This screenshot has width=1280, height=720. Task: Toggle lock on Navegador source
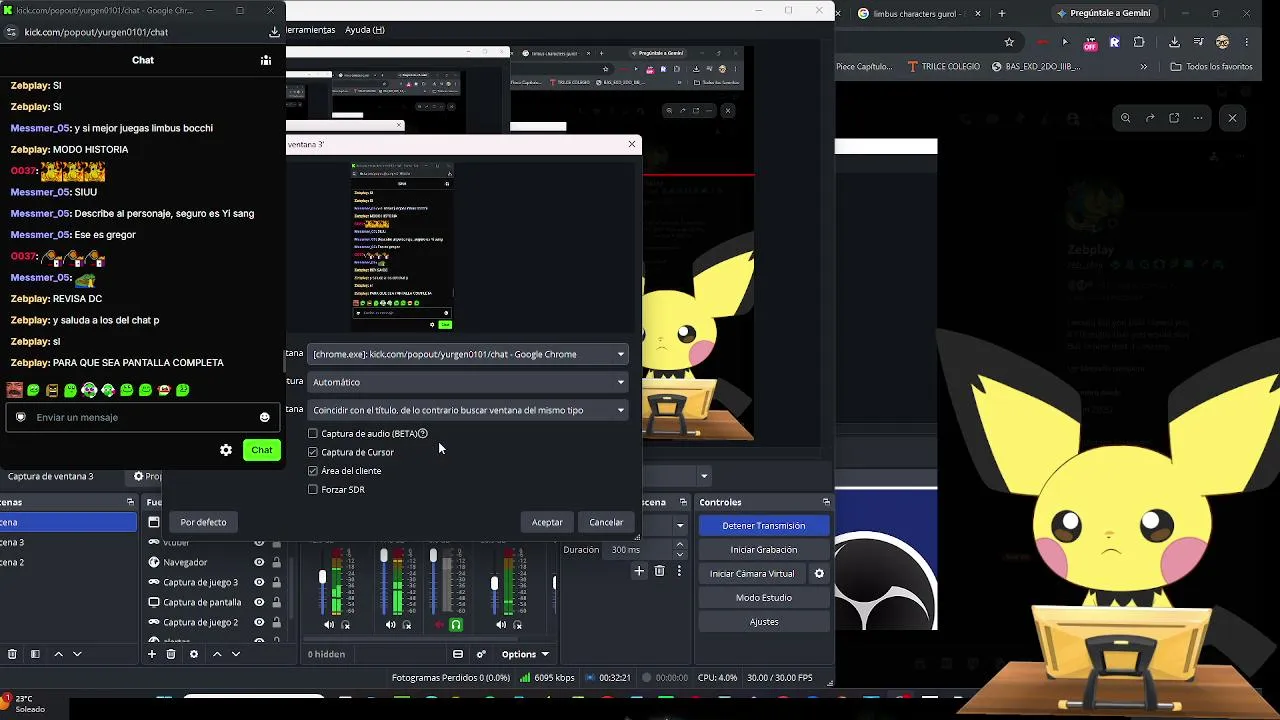[x=276, y=562]
